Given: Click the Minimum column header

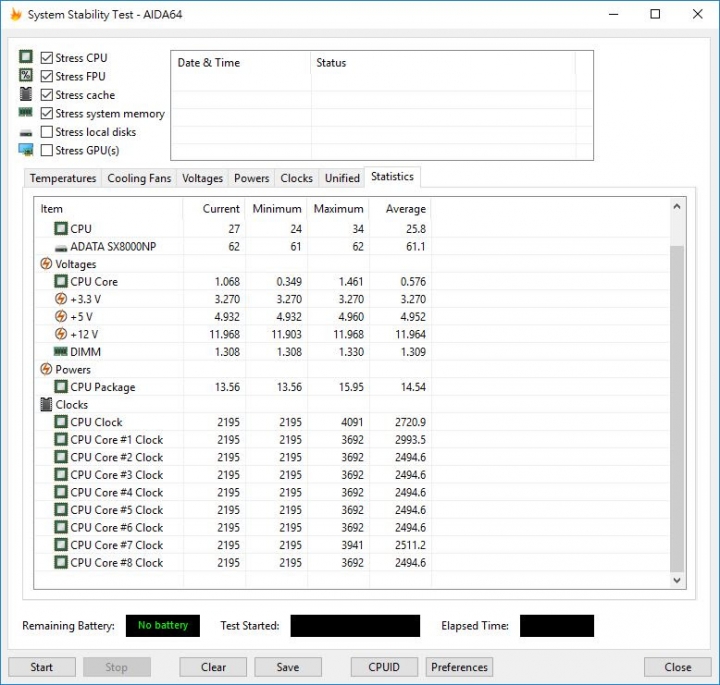Looking at the screenshot, I should [276, 209].
